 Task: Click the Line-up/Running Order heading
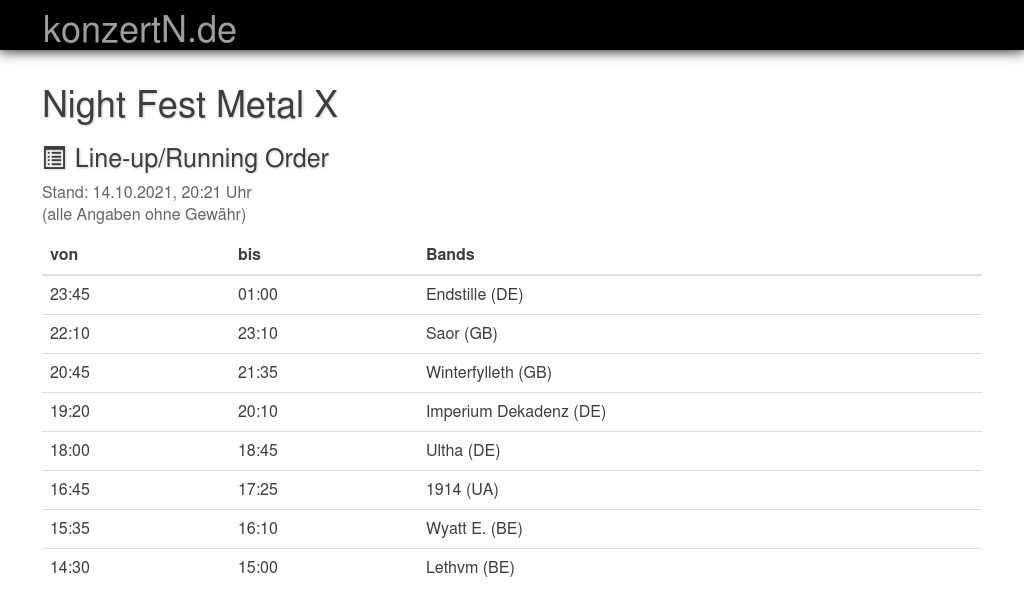(x=201, y=158)
